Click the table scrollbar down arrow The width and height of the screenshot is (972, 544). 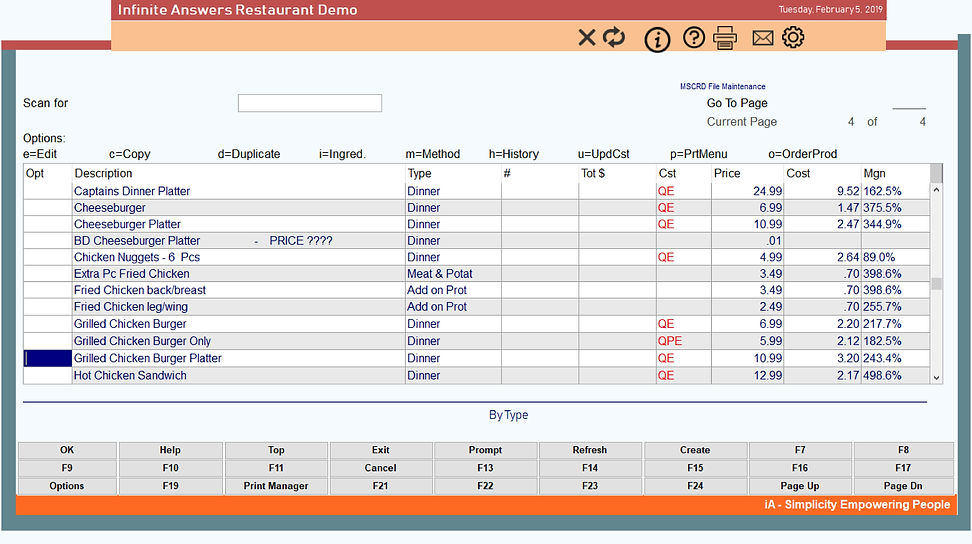[x=936, y=377]
